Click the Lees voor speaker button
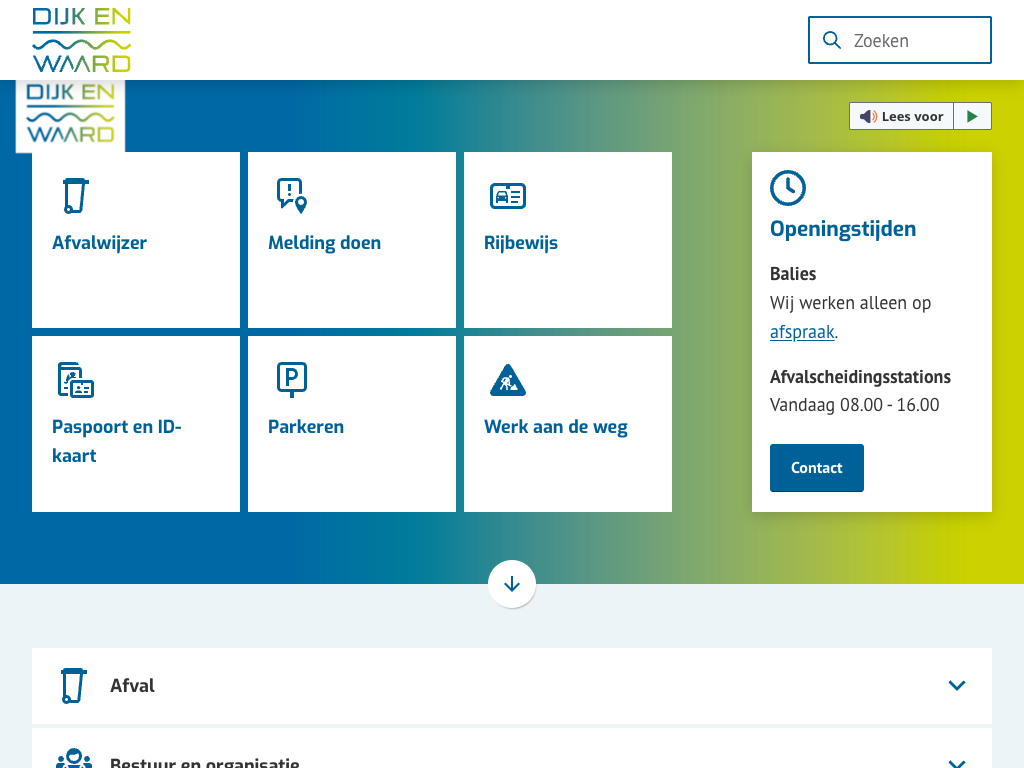 coord(902,116)
